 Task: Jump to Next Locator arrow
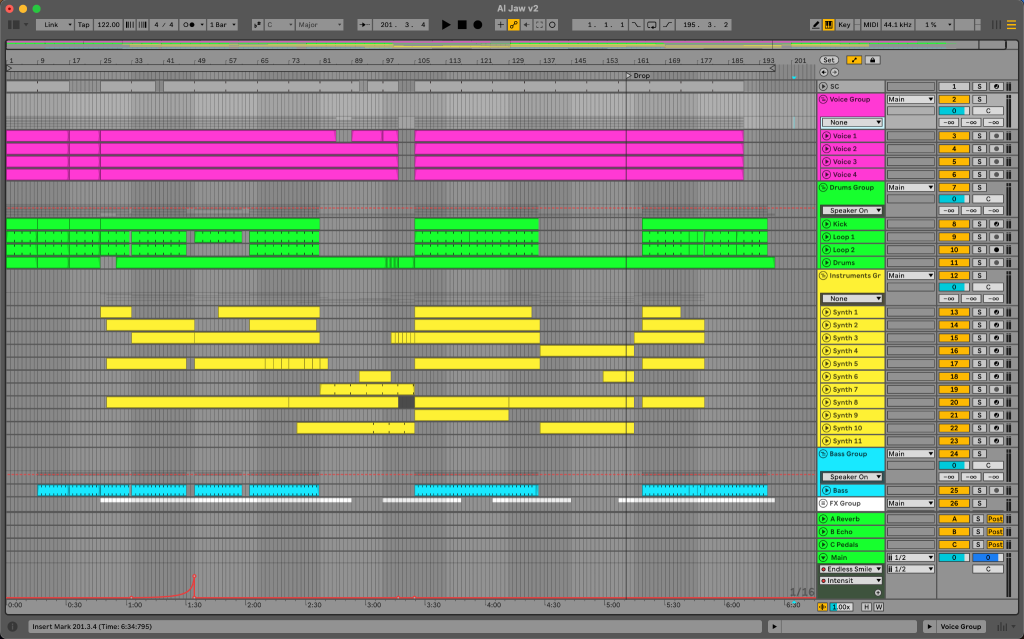point(834,73)
